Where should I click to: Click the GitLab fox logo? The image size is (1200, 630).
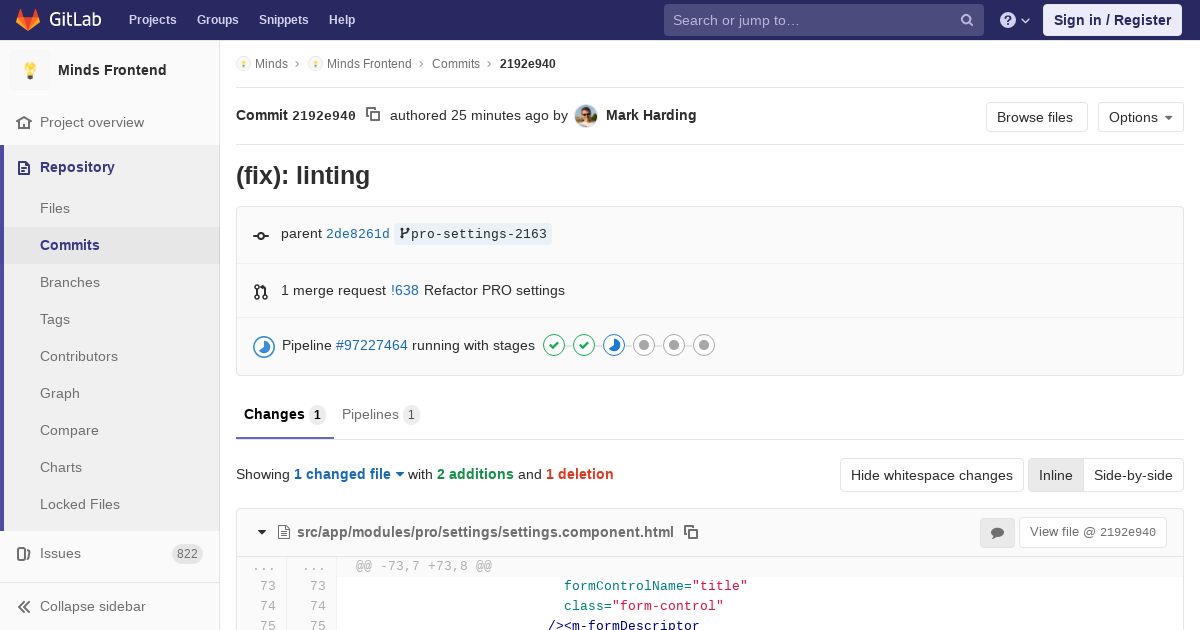28,20
